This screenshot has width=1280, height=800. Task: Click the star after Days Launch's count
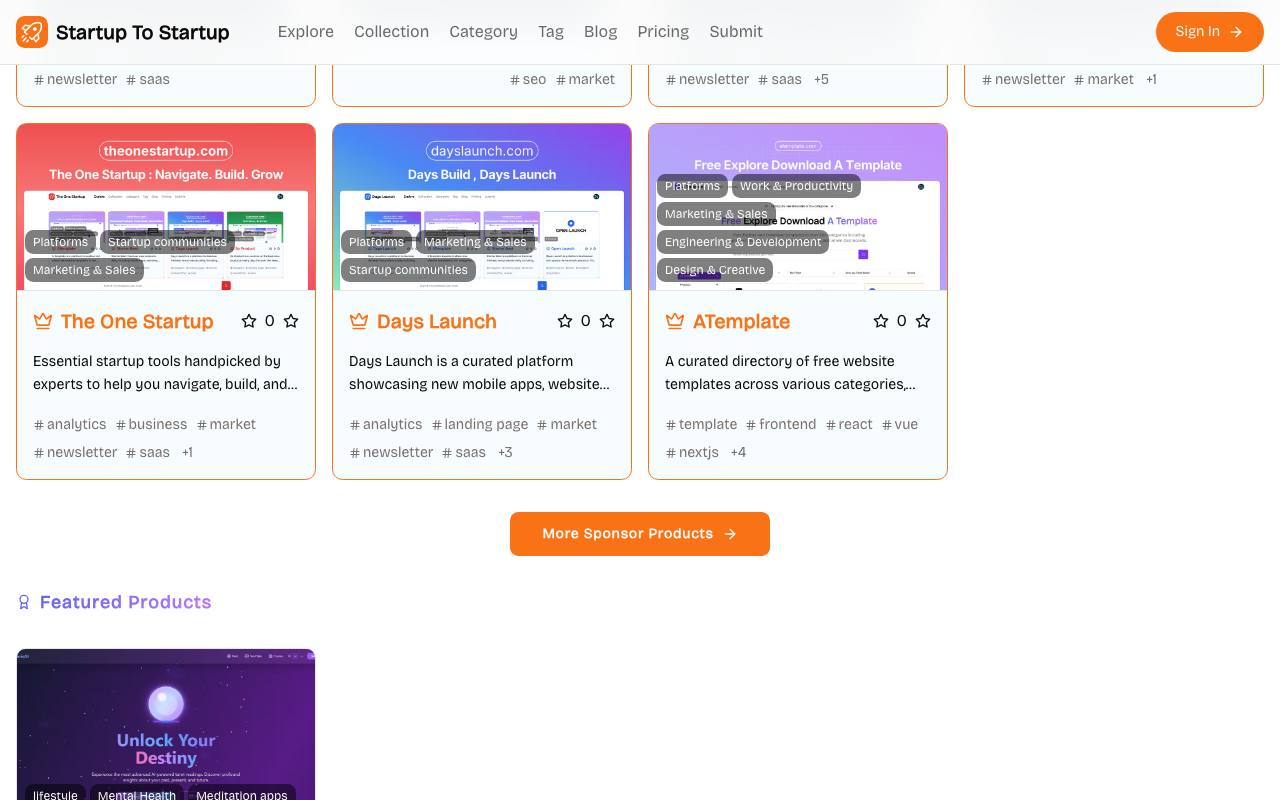(x=607, y=321)
